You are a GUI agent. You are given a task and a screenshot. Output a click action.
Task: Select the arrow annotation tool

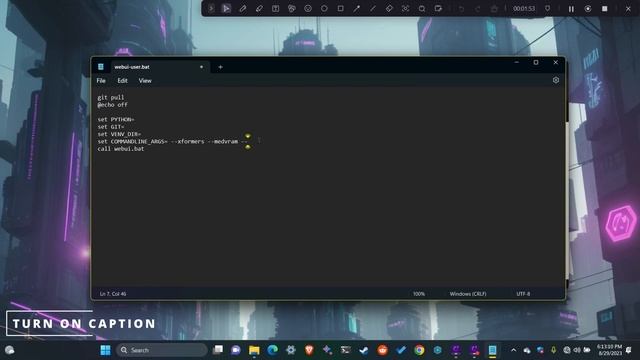(356, 9)
